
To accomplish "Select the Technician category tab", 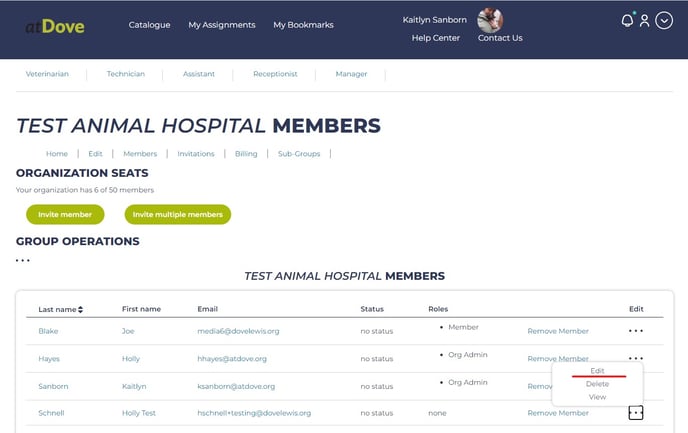I will [125, 74].
